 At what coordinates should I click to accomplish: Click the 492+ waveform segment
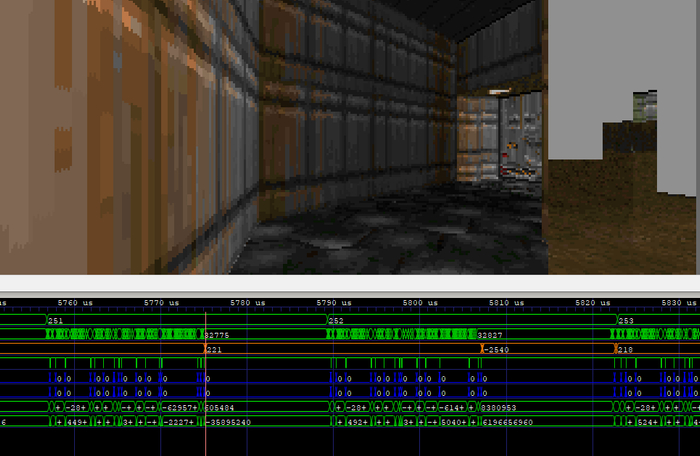coord(356,422)
